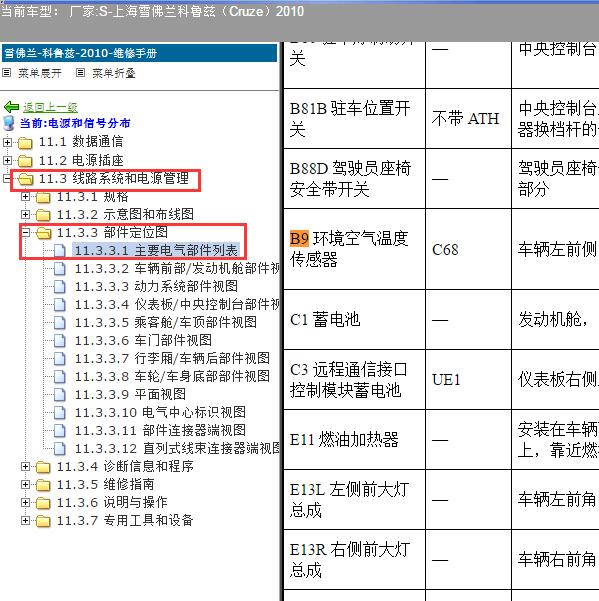Image resolution: width=599 pixels, height=601 pixels.
Task: Click the page icon for 11.3.3.12
Action: pos(59,449)
